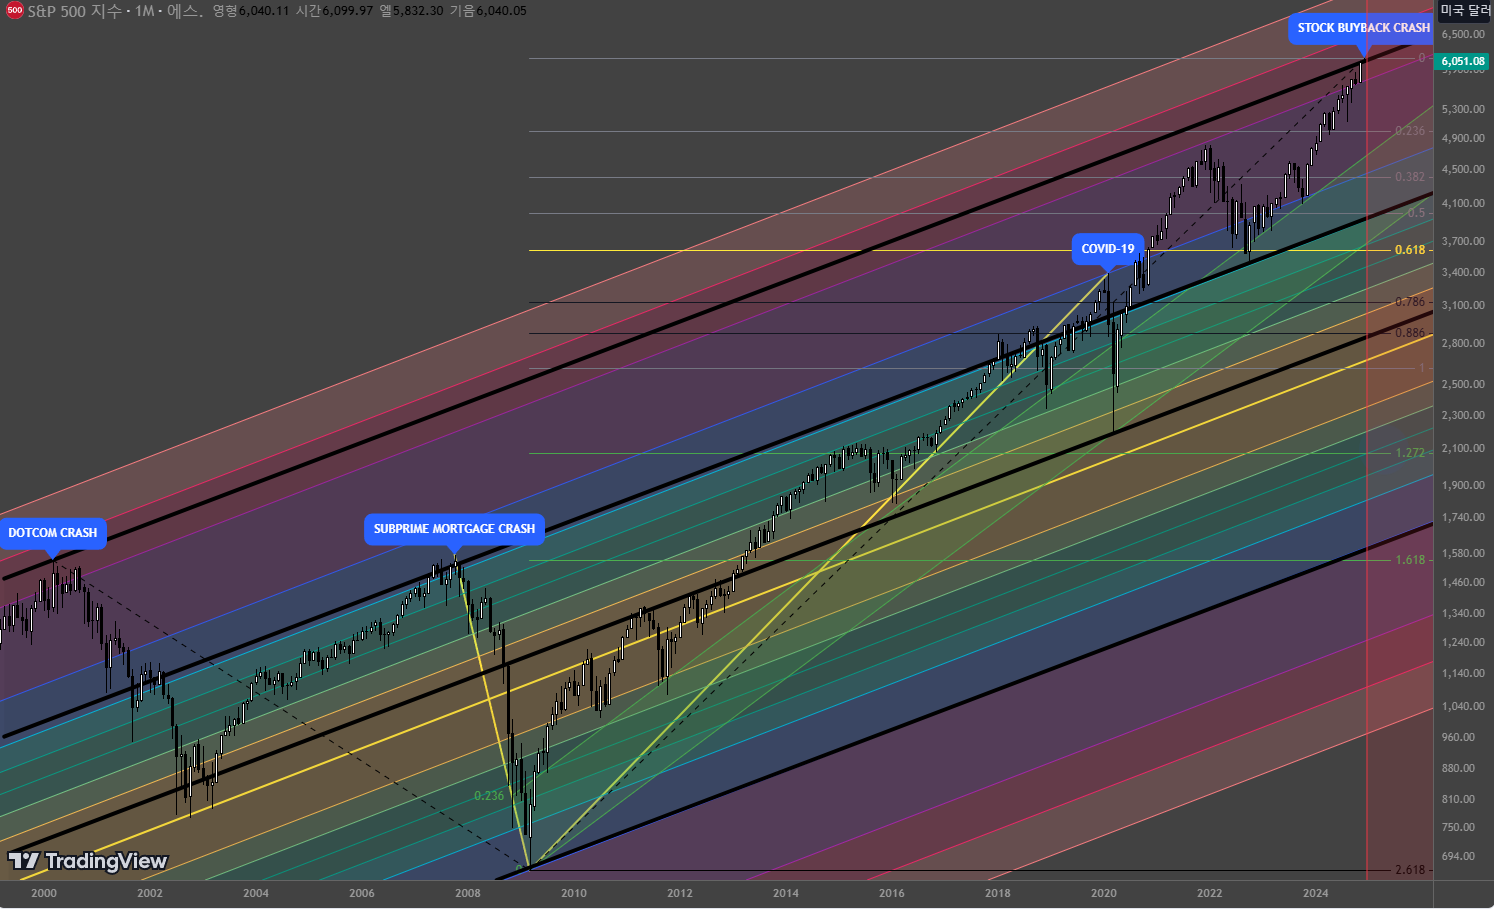Click the 6,500.00 price axis label
The height and width of the screenshot is (909, 1494).
coord(1463,34)
